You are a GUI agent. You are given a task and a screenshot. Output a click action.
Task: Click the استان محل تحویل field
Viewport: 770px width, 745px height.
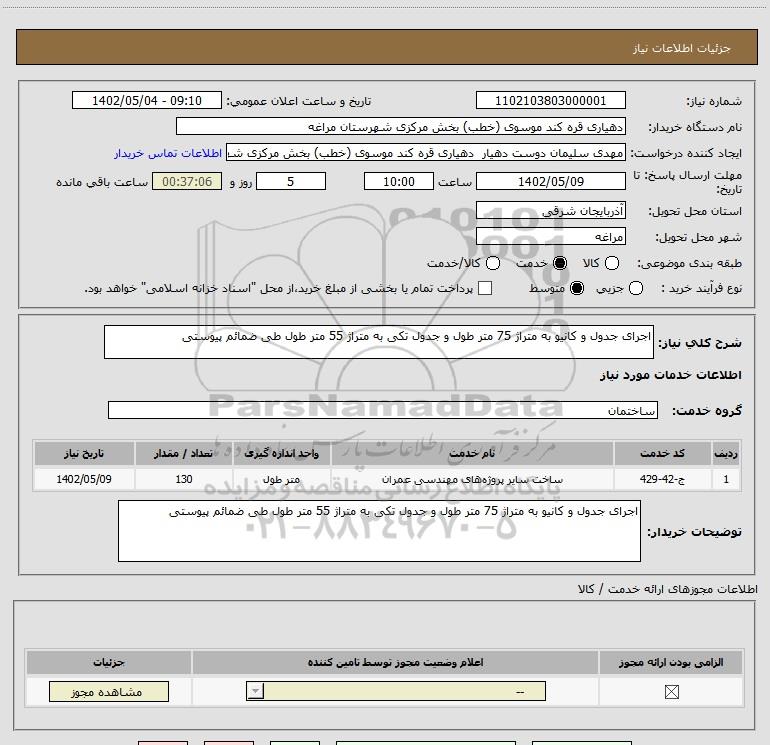click(550, 211)
